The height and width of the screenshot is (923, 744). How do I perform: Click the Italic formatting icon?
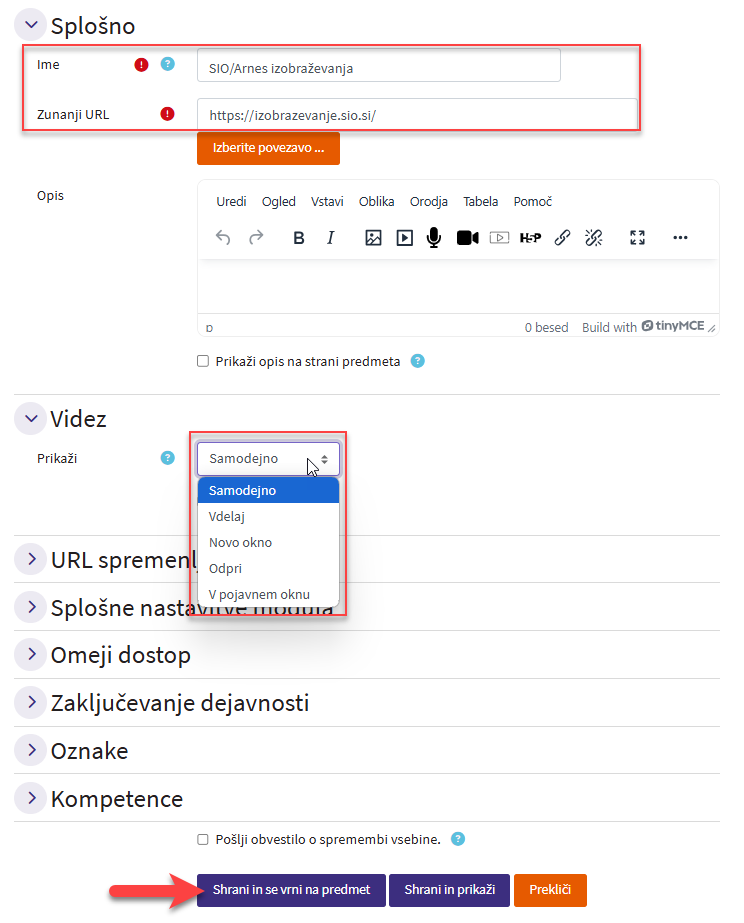330,238
